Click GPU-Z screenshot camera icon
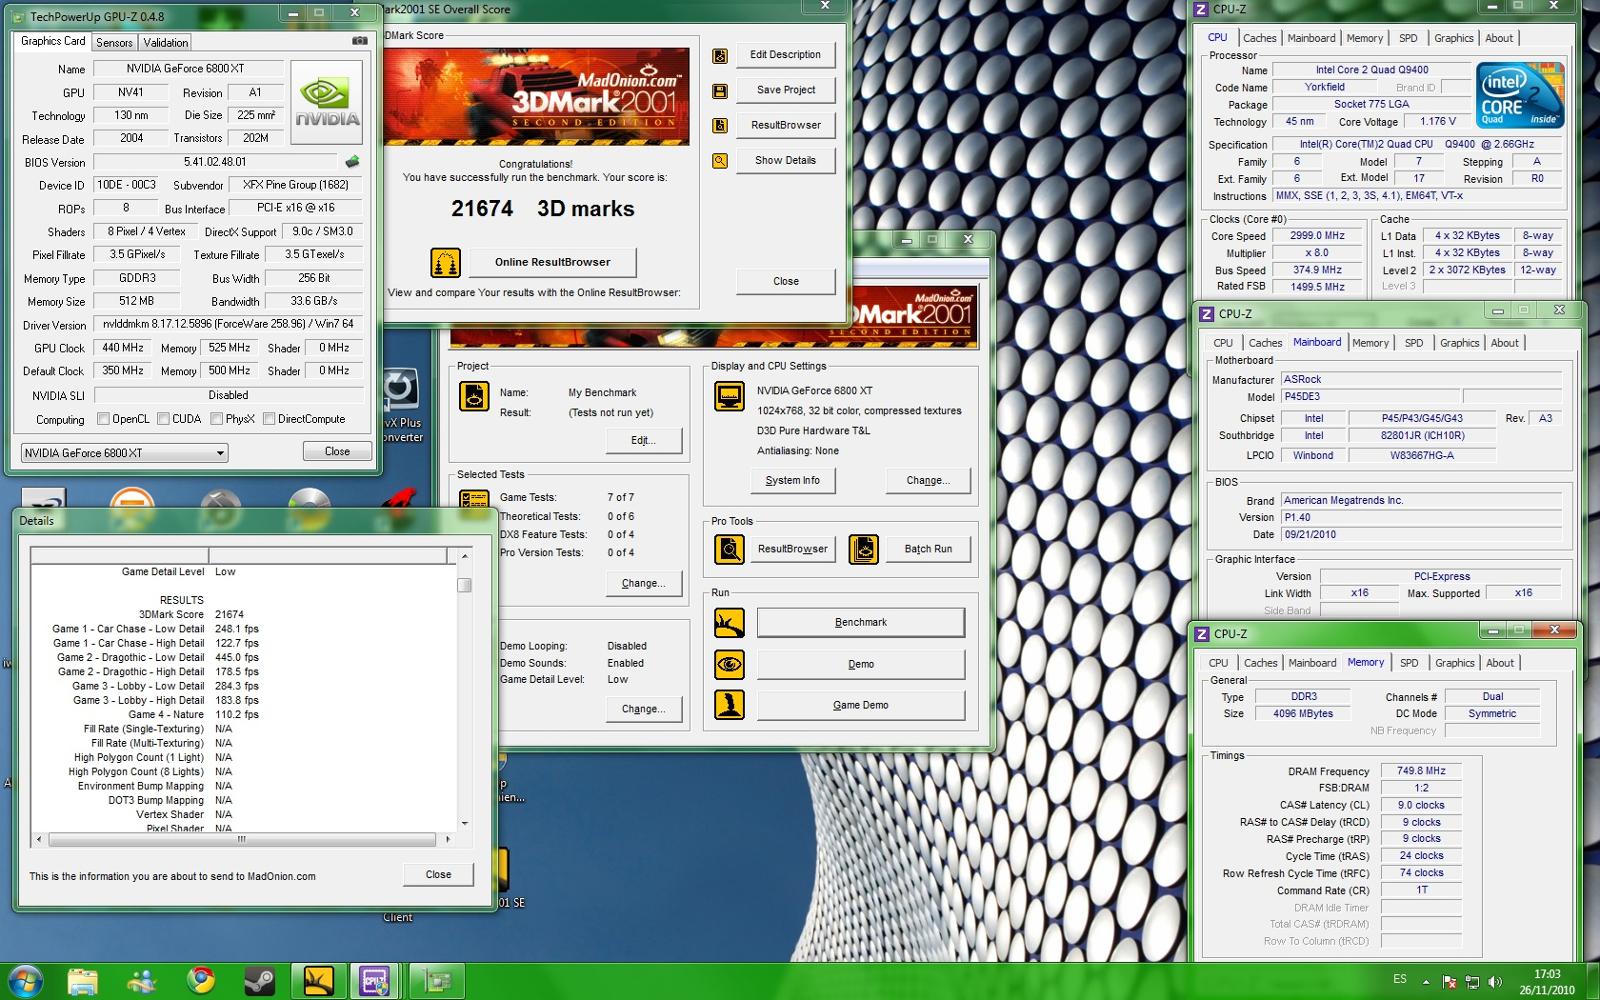 point(359,41)
